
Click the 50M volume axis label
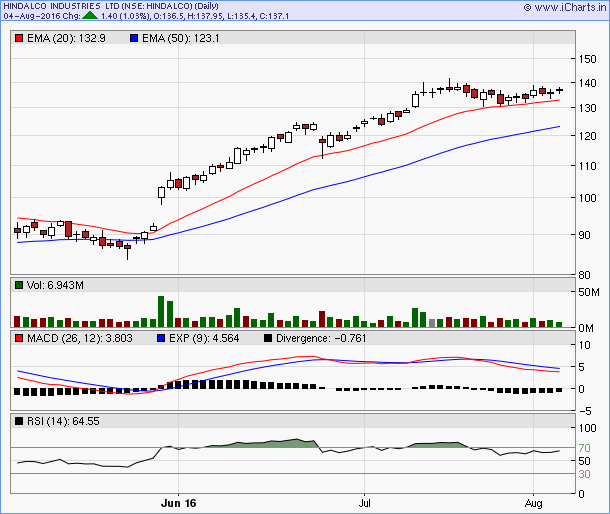(589, 292)
